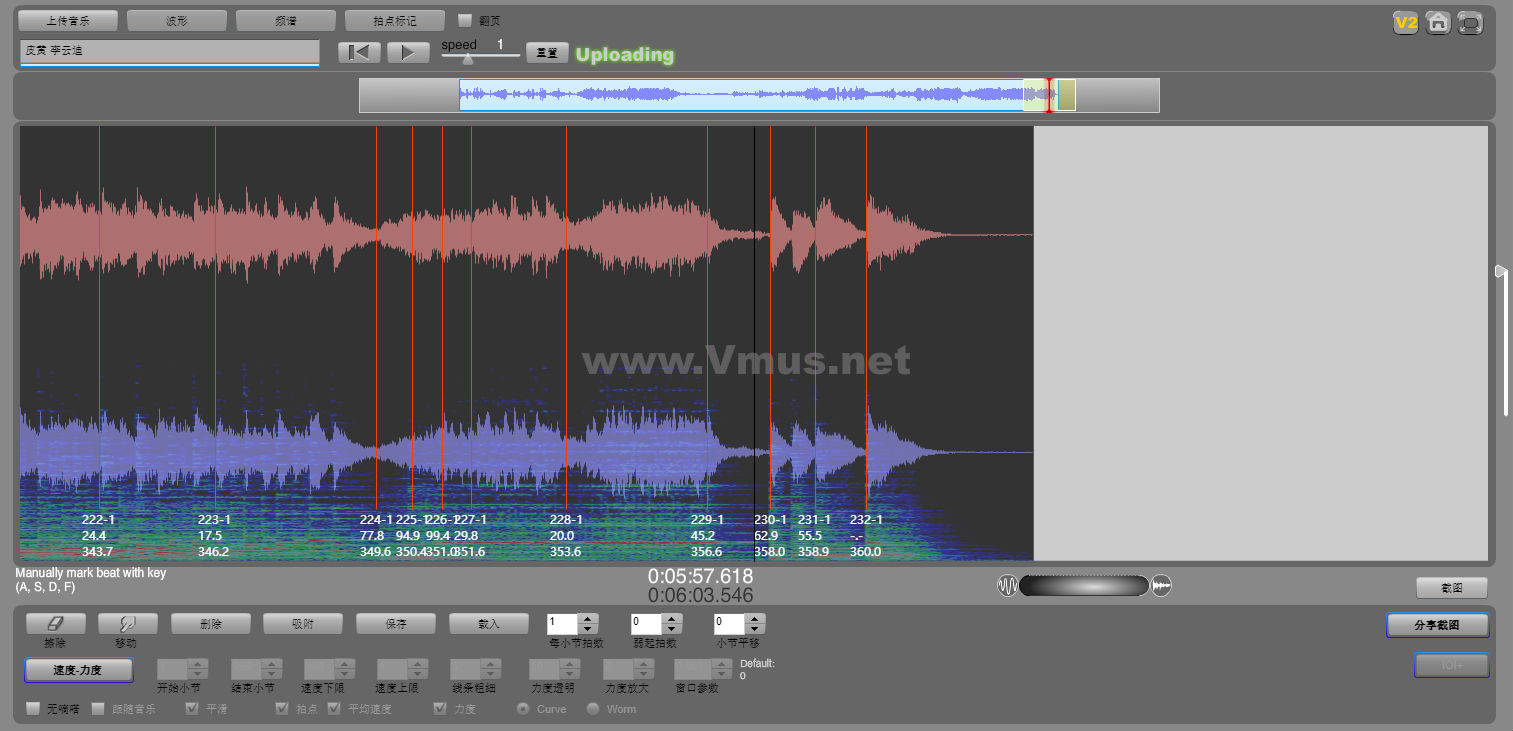Viewport: 1513px width, 731px height.
Task: Click the 开始小节 stepper arrows
Action: pyautogui.click(x=198, y=669)
